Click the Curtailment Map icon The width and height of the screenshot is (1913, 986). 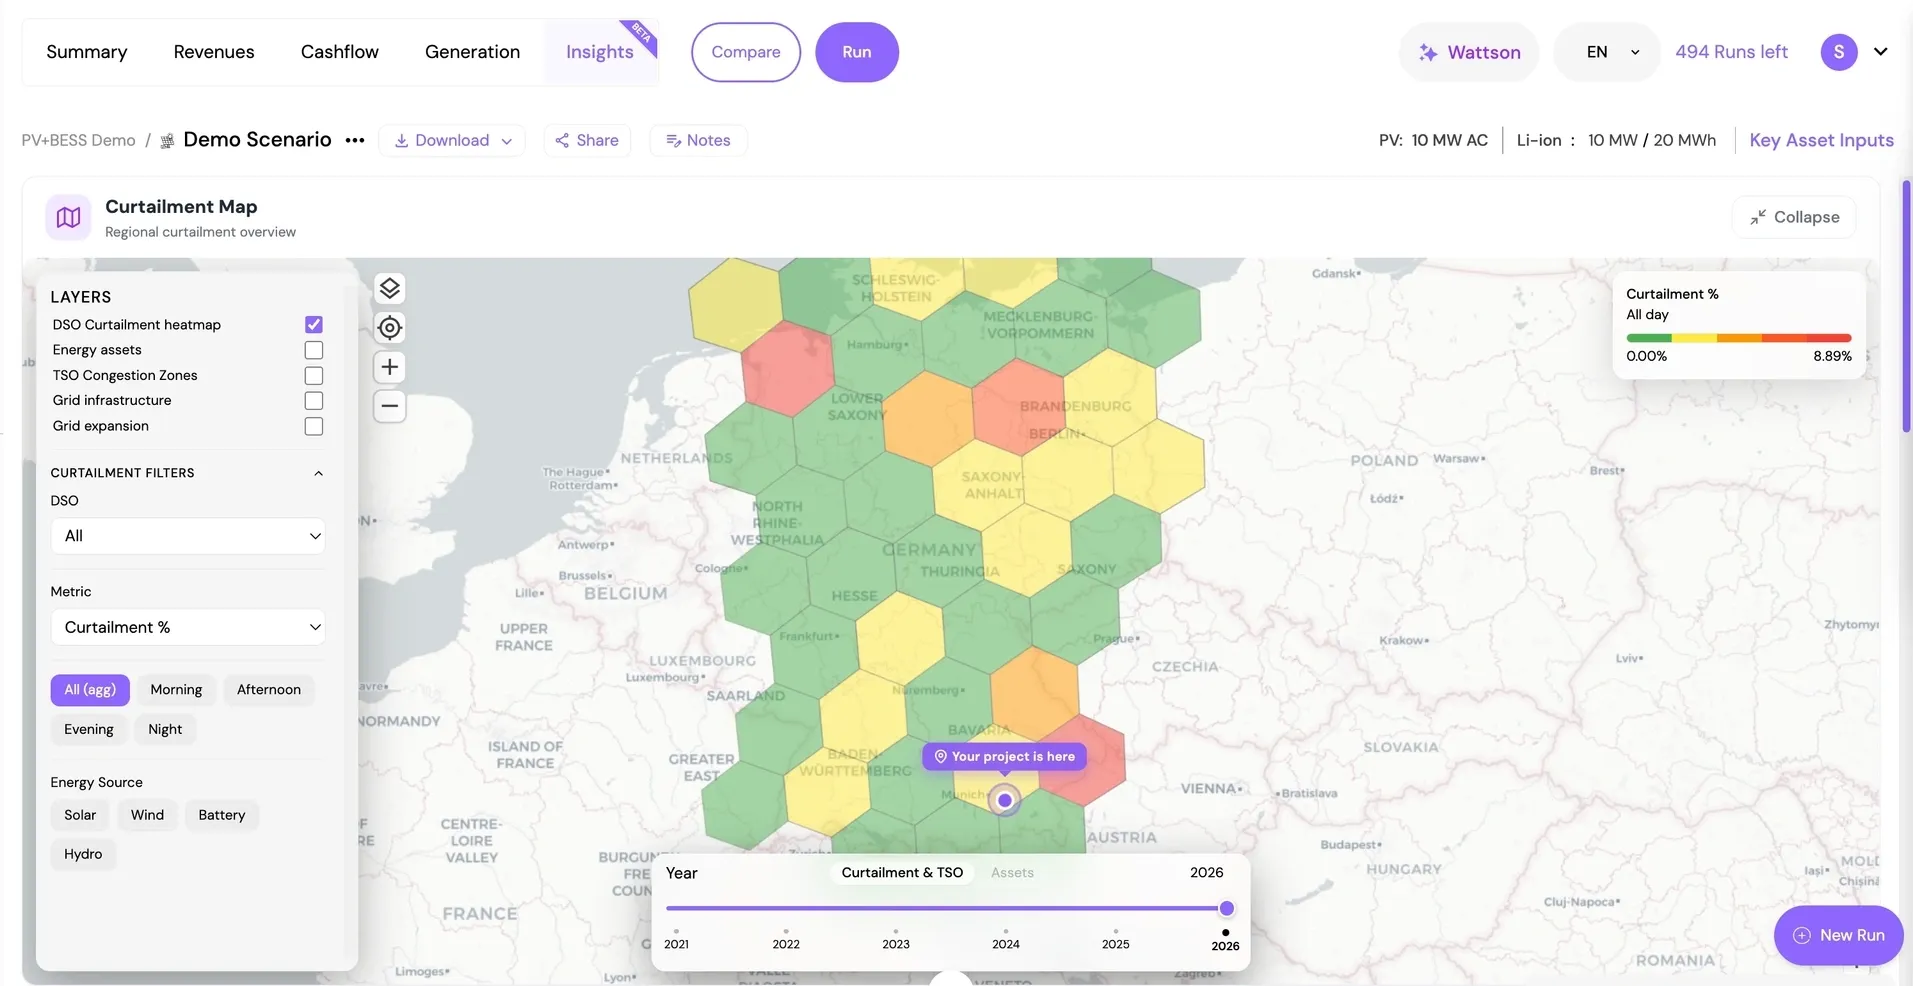click(69, 217)
